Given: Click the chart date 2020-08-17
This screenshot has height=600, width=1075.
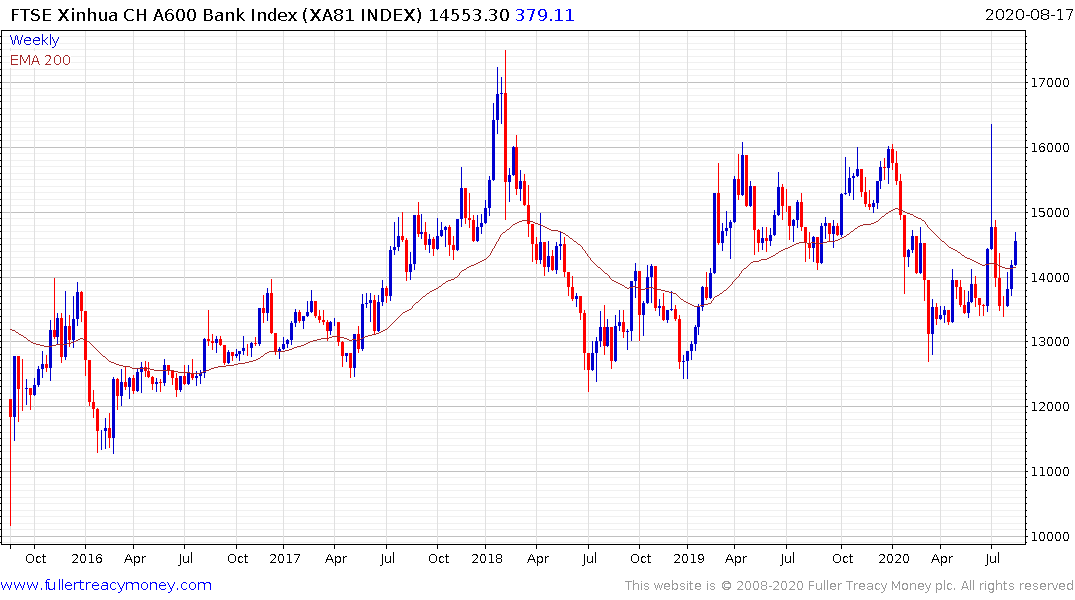Looking at the screenshot, I should click(x=1028, y=14).
